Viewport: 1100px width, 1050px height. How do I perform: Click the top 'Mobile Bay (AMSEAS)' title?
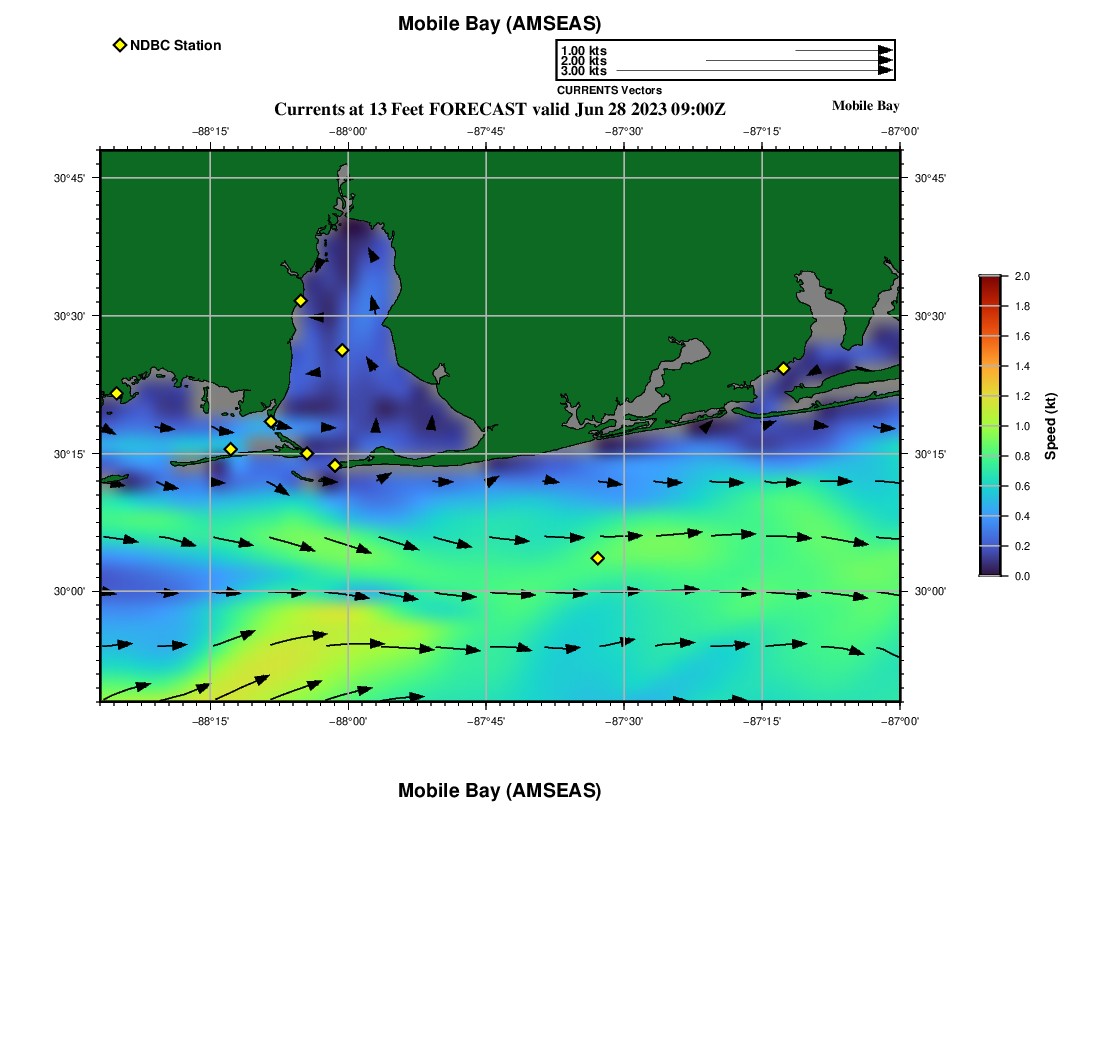coord(499,24)
